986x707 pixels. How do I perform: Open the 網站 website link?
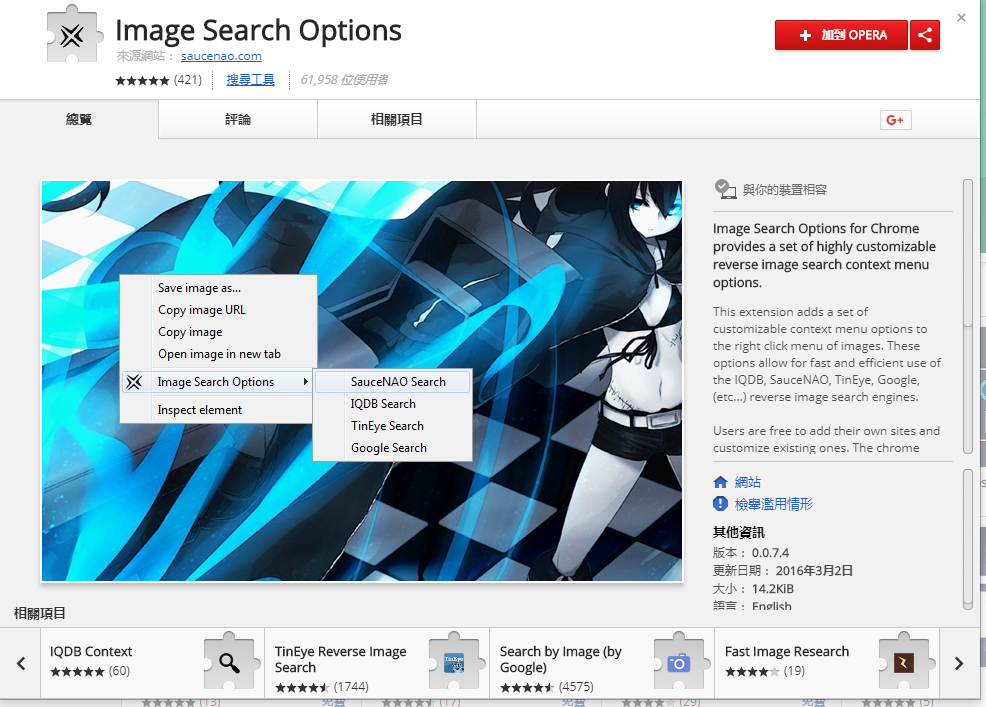point(748,482)
